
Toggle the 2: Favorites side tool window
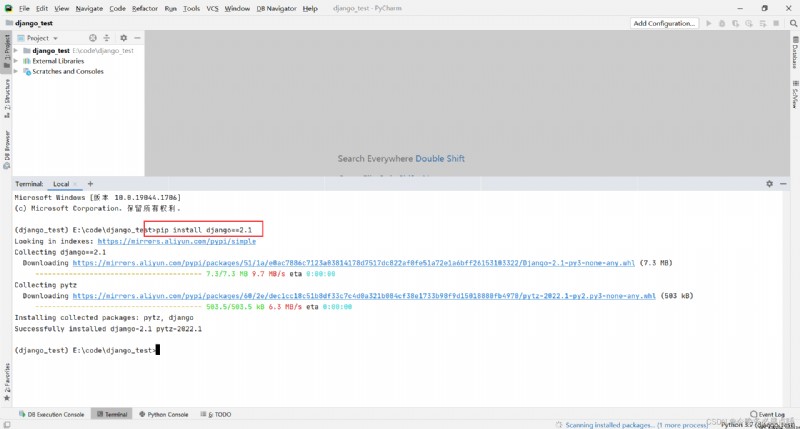7,382
